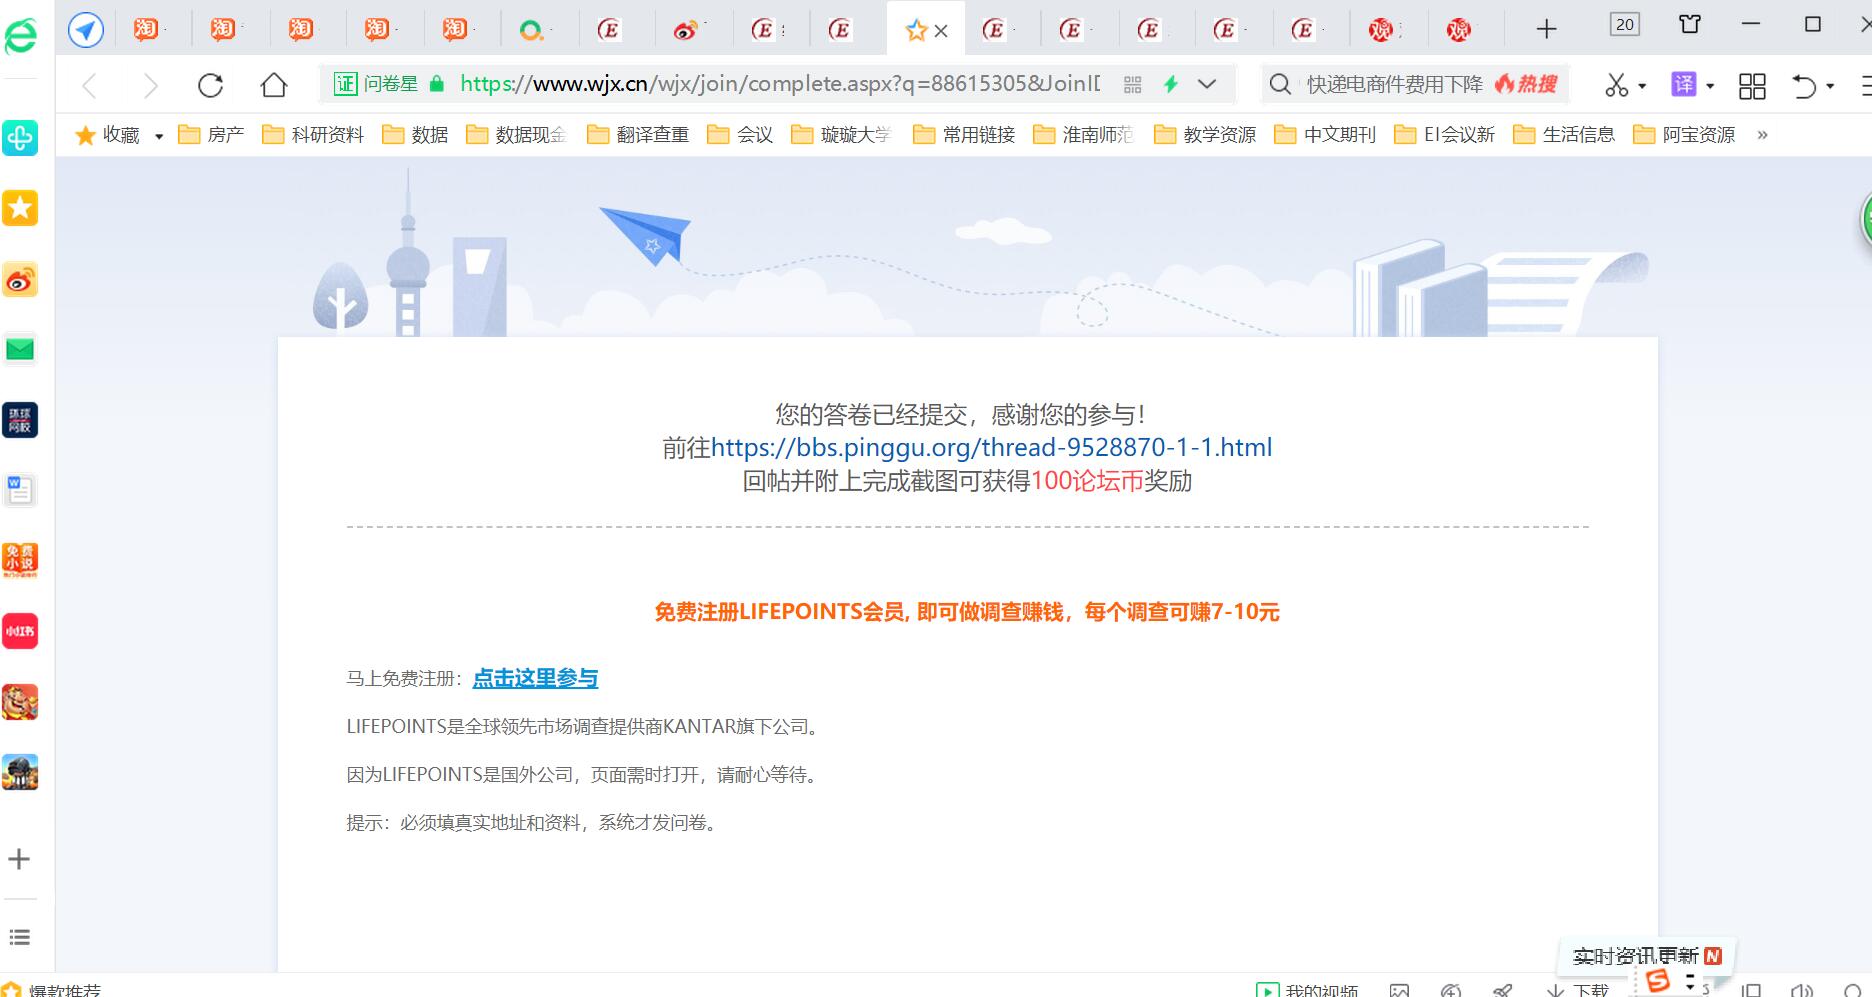The image size is (1872, 997).
Task: Open the 教学资源 bookmark folder
Action: (x=1205, y=135)
